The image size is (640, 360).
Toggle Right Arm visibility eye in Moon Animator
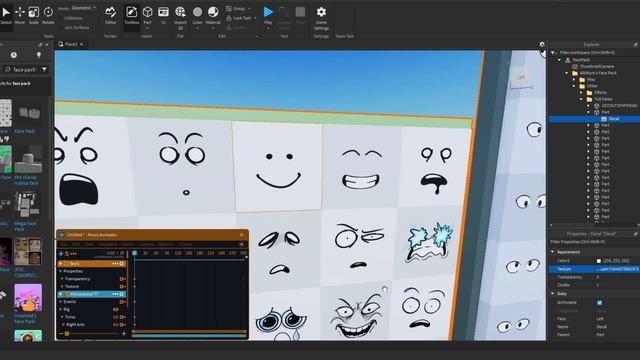pos(116,325)
